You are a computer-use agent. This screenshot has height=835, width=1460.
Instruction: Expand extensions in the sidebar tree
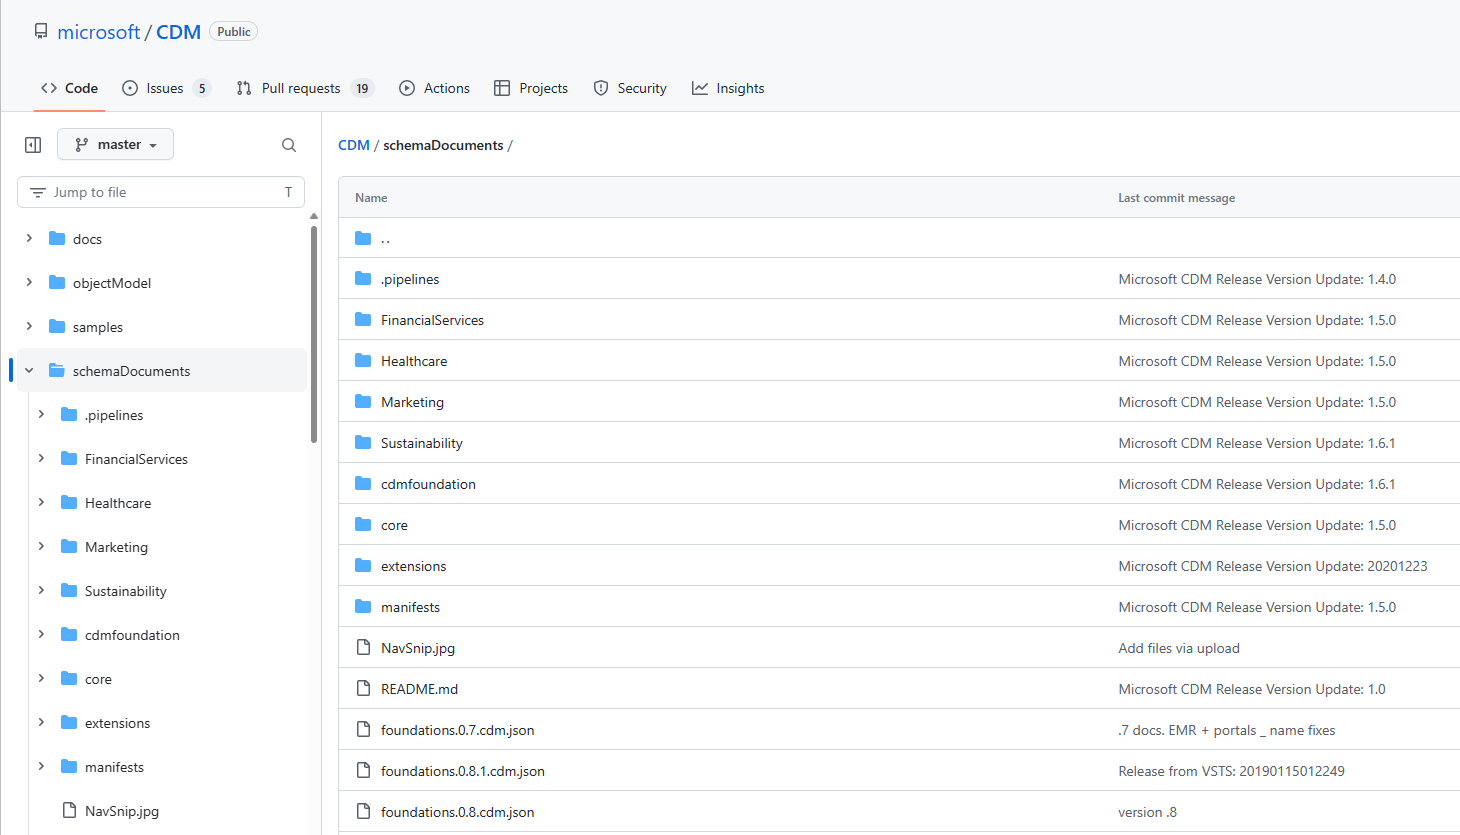tap(41, 723)
